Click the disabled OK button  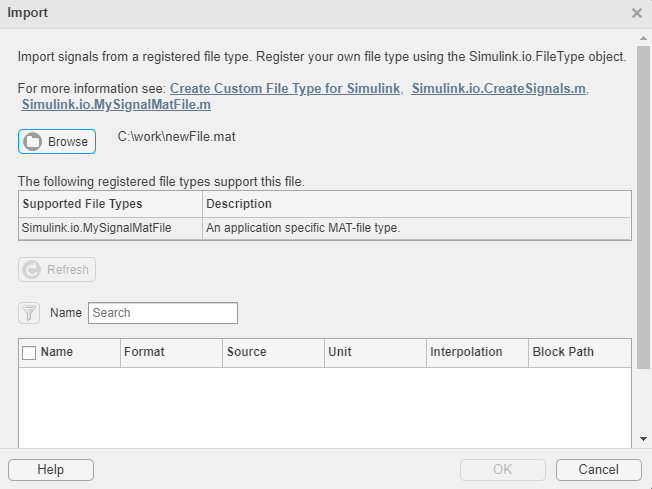pos(502,470)
